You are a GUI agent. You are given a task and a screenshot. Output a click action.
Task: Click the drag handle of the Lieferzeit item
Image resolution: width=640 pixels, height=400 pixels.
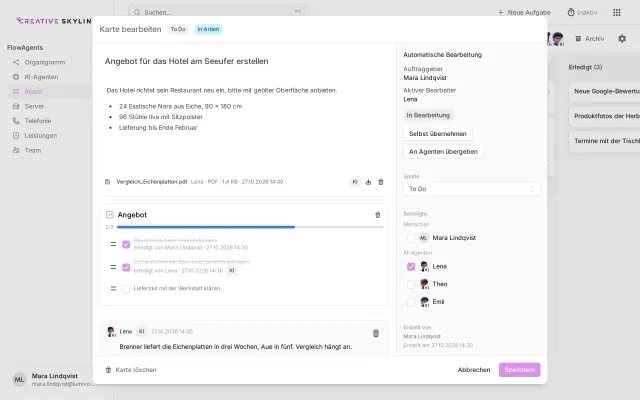(113, 289)
